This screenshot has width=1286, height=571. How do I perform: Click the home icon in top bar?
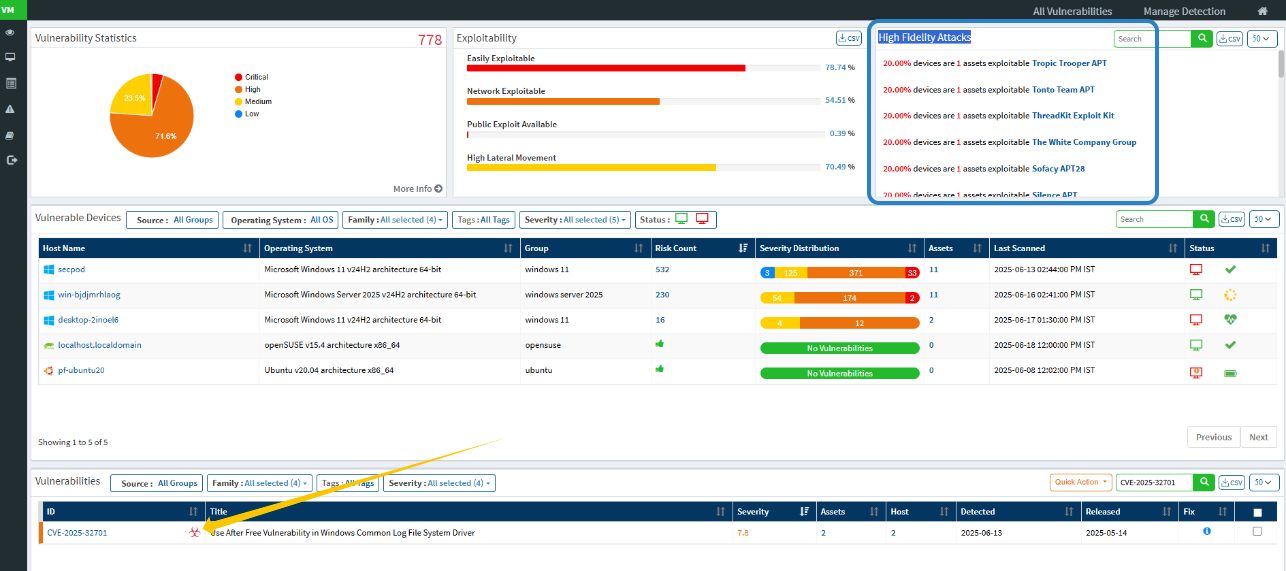(1262, 11)
